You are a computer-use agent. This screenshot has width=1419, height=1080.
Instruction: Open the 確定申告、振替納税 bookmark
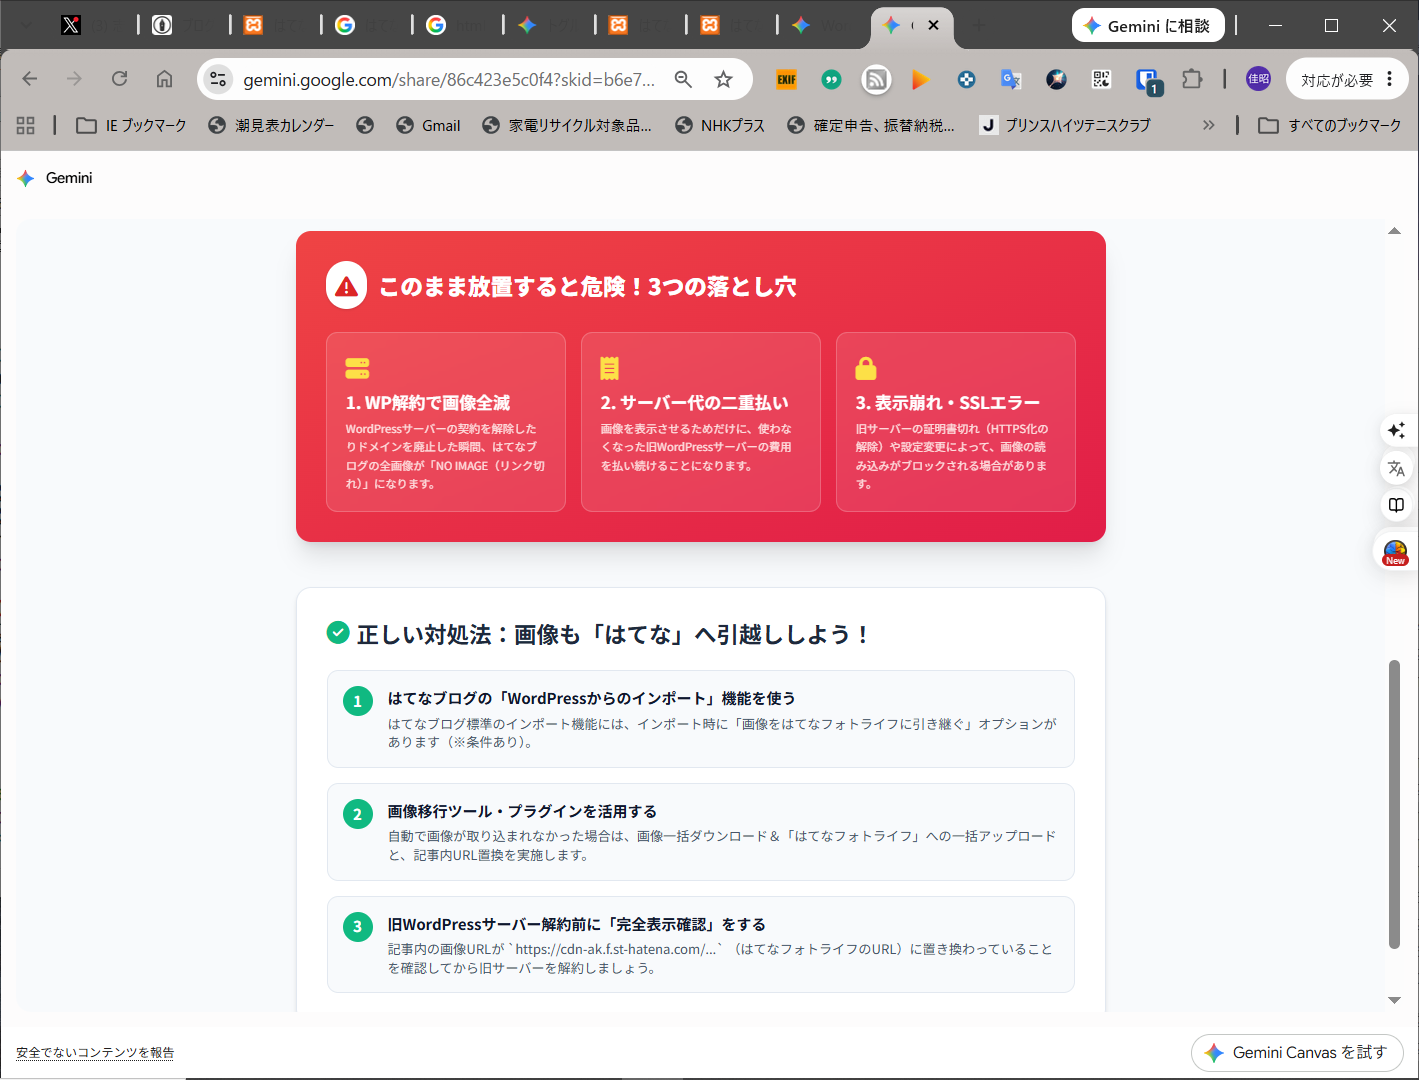(x=871, y=125)
